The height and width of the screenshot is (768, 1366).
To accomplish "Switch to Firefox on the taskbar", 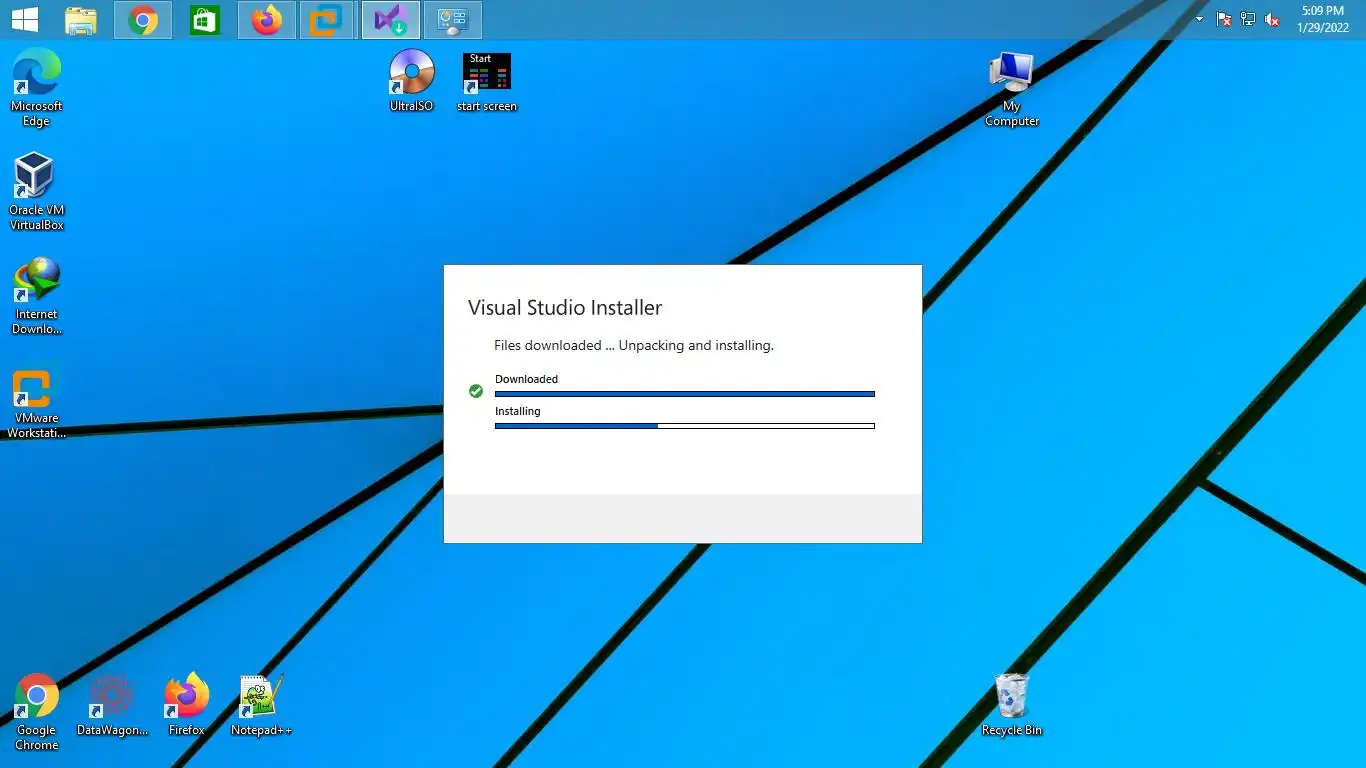I will click(x=267, y=20).
